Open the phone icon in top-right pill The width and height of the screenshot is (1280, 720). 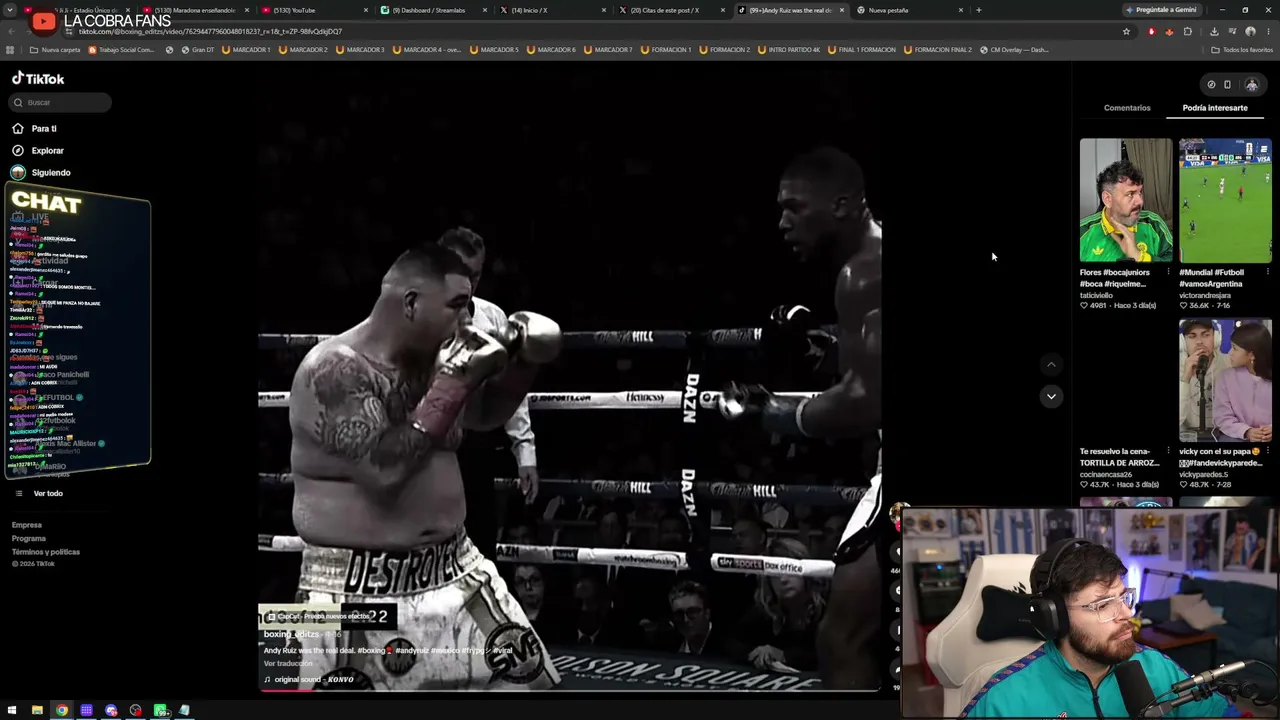[x=1228, y=84]
